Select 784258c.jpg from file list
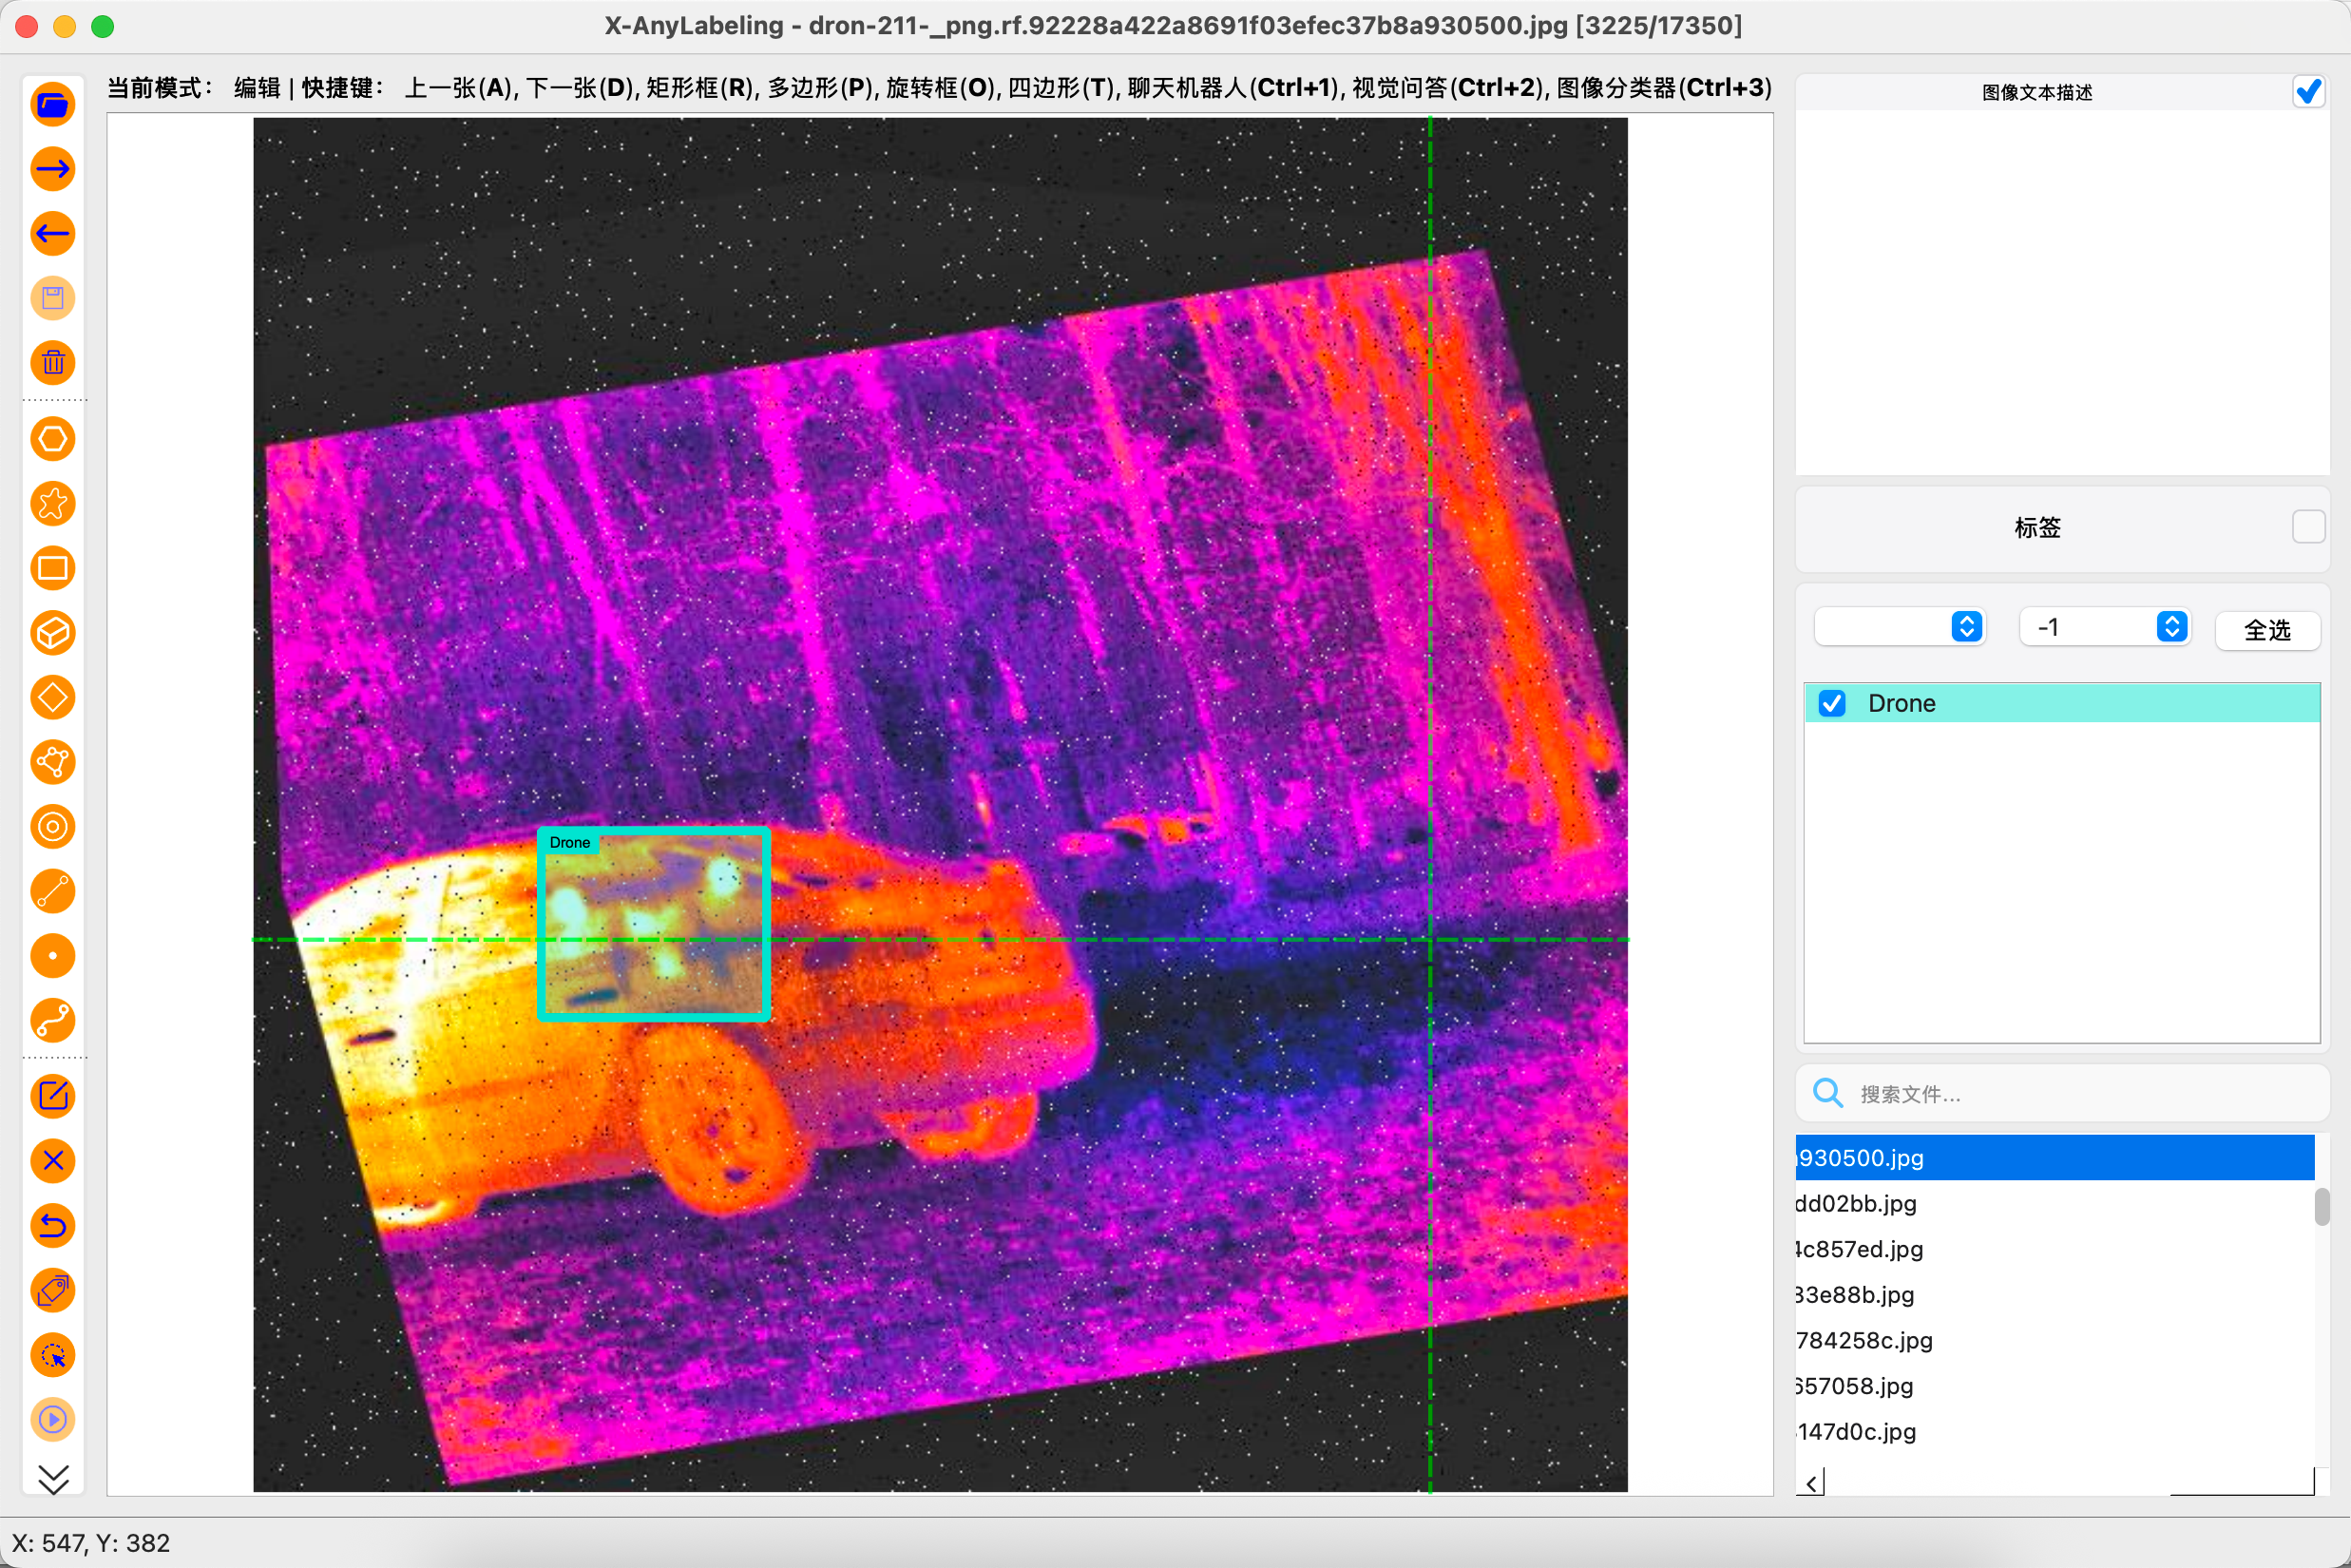 [x=1864, y=1340]
